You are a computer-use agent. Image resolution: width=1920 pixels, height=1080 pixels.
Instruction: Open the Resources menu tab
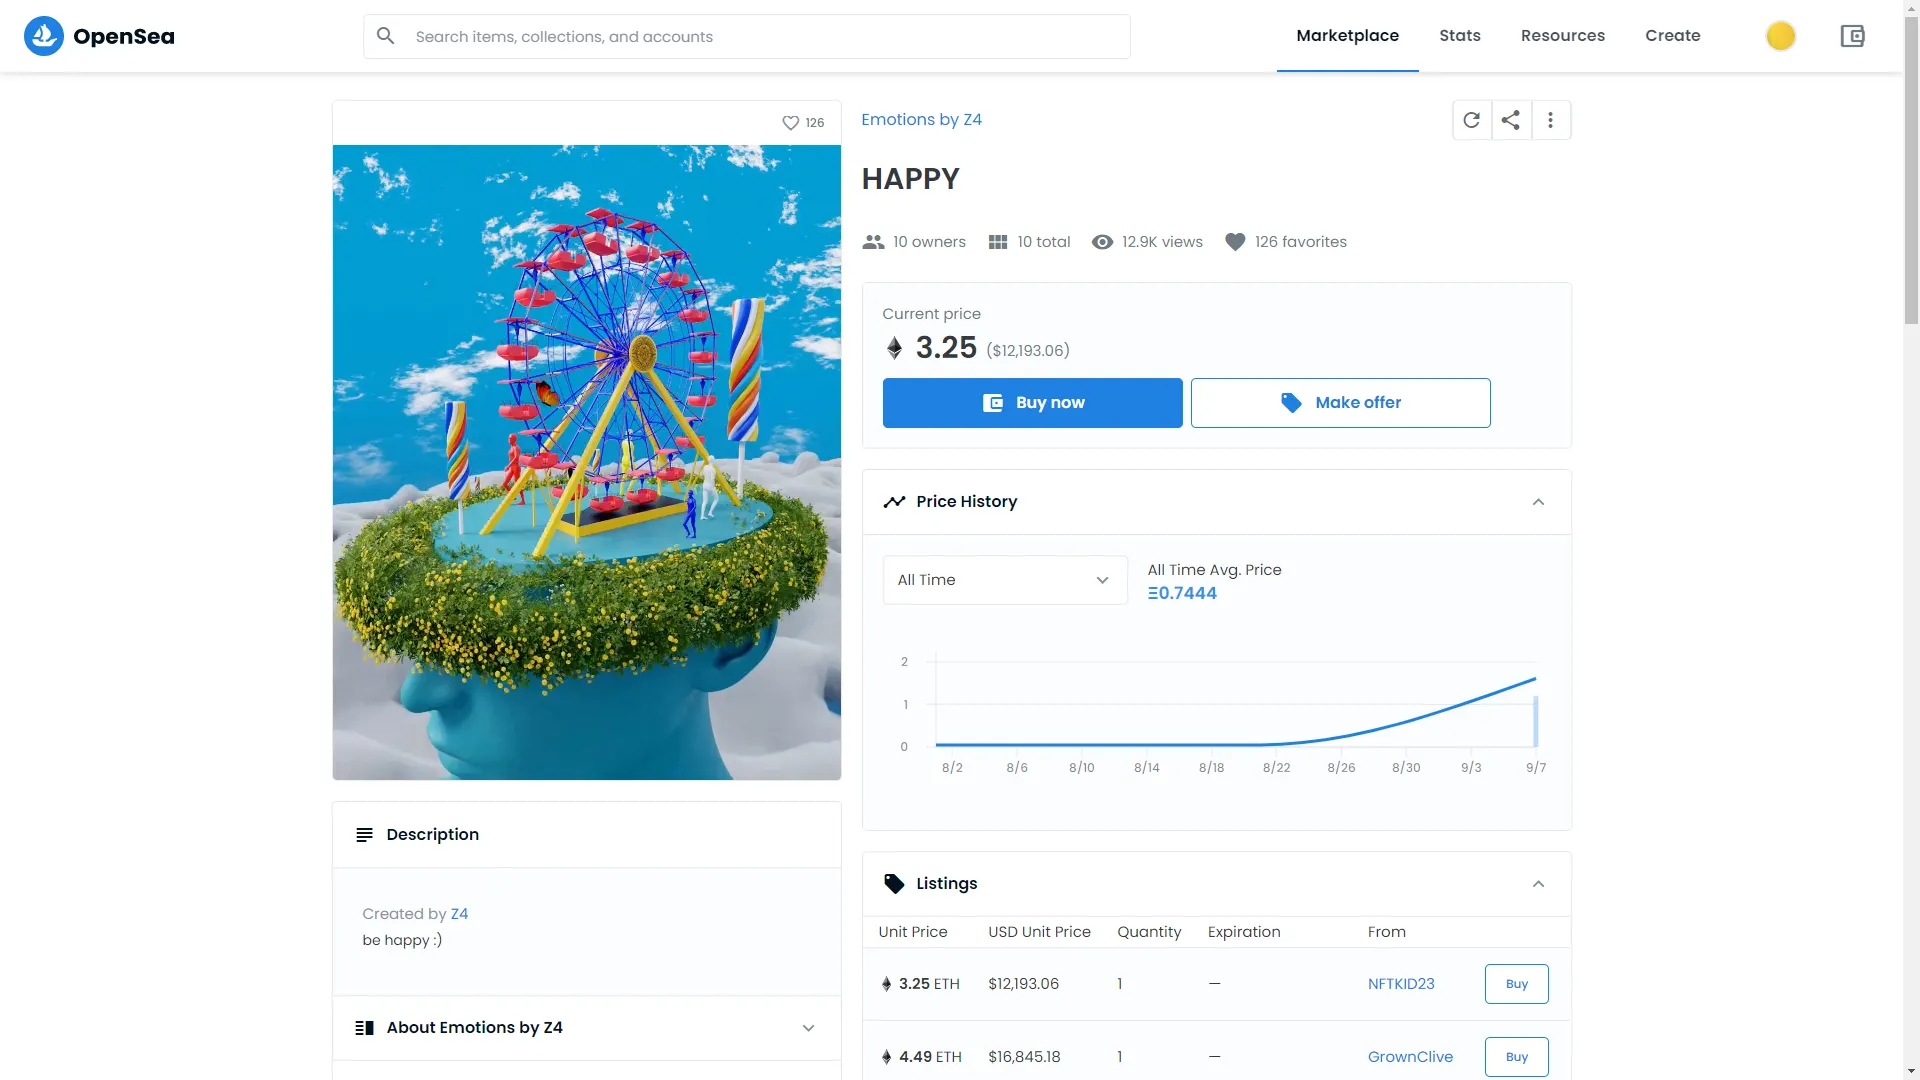pos(1563,36)
